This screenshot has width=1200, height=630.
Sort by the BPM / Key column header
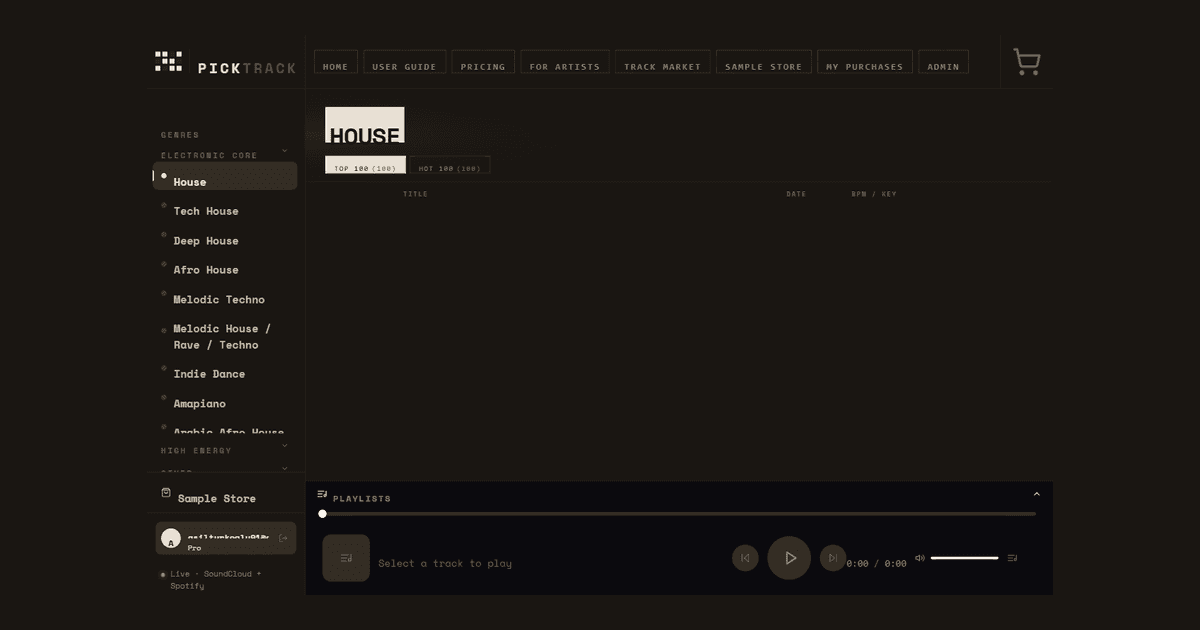click(874, 194)
